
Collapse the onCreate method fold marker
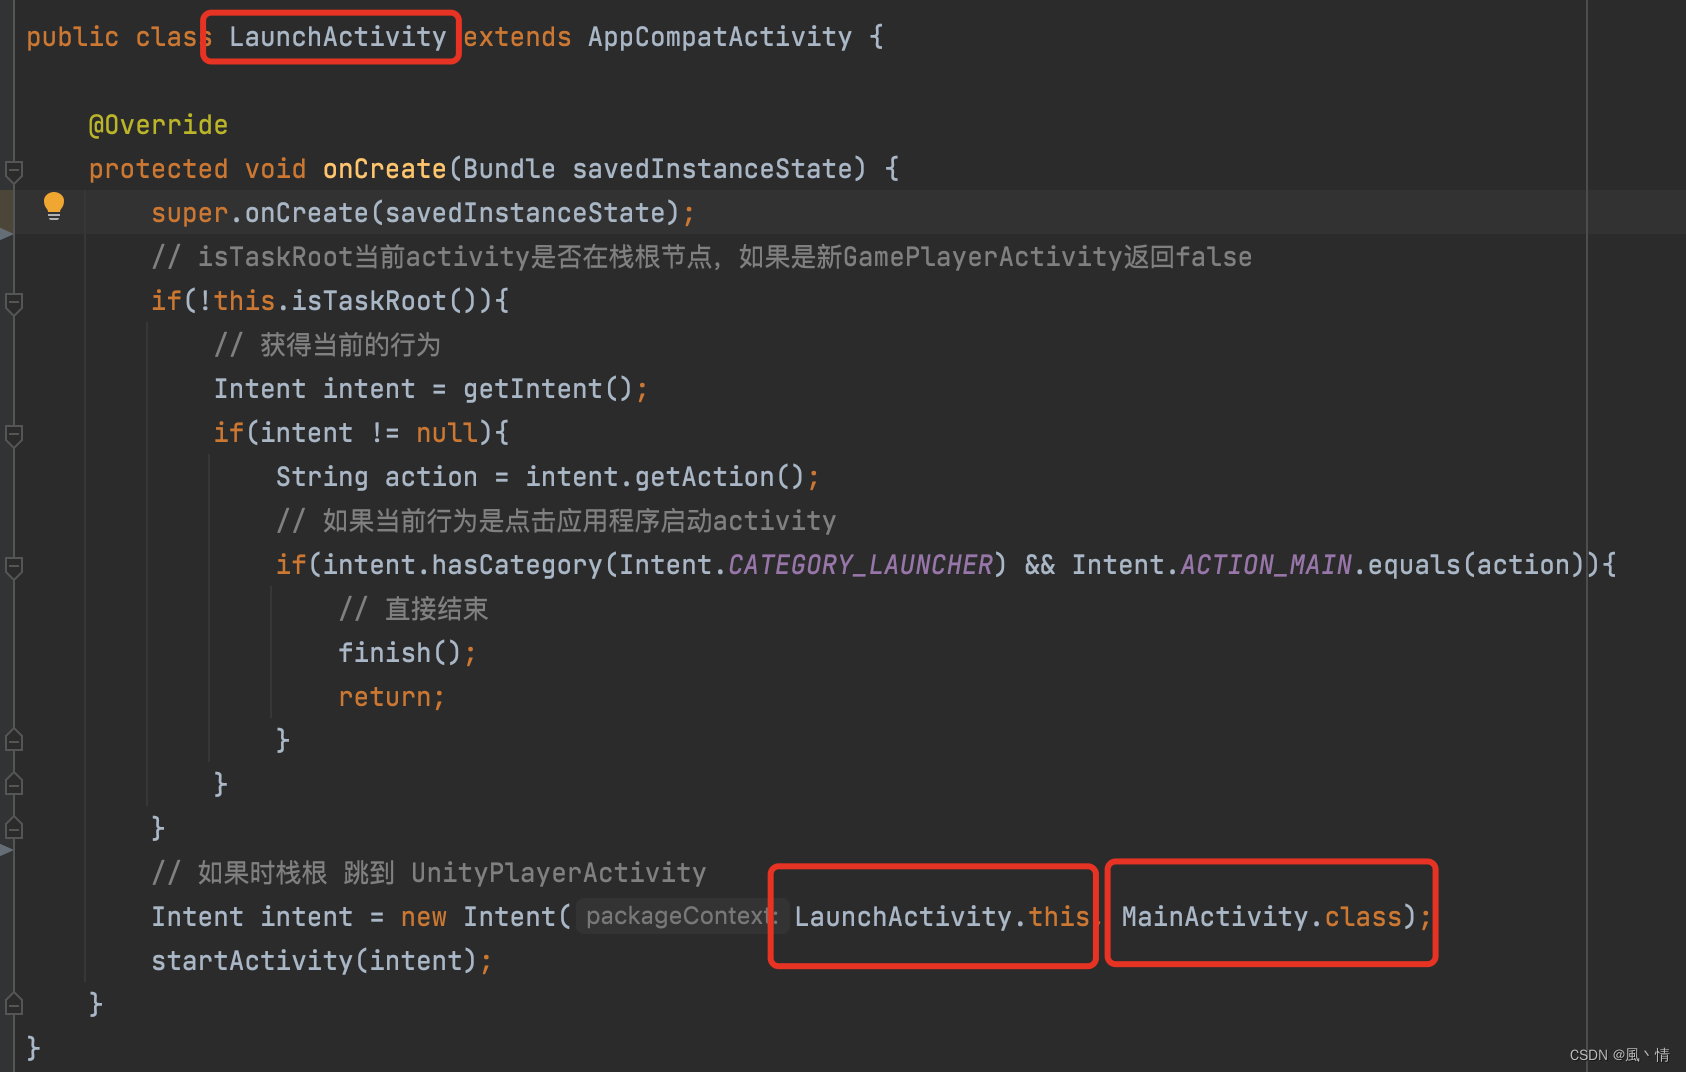pyautogui.click(x=14, y=170)
